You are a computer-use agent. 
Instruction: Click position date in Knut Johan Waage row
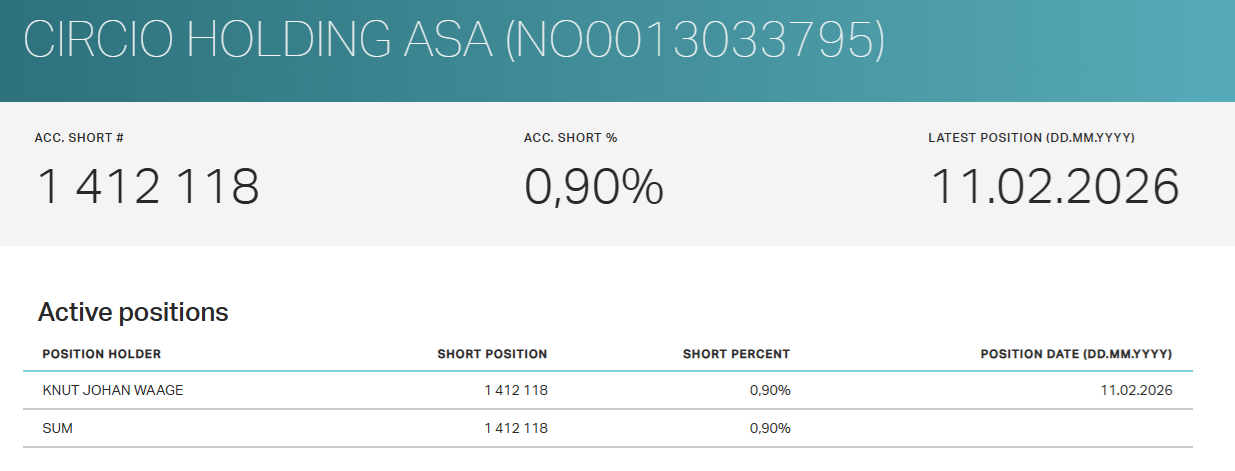click(1135, 390)
